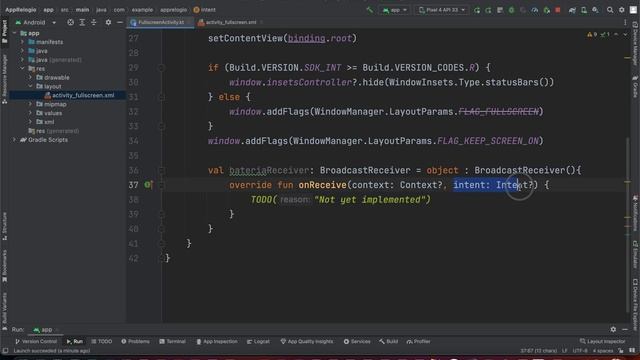Open the Terminal tool window
The height and width of the screenshot is (360, 640).
pos(172,341)
